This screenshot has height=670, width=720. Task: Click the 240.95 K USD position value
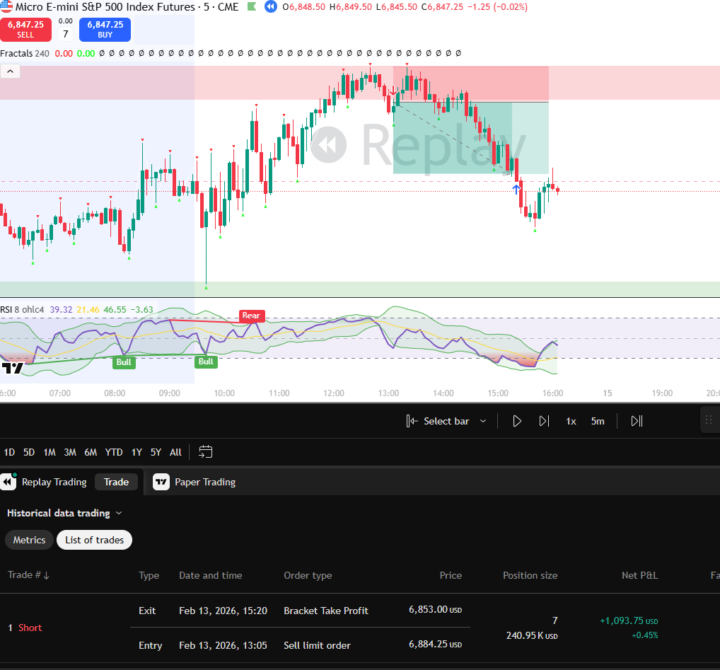(x=532, y=636)
